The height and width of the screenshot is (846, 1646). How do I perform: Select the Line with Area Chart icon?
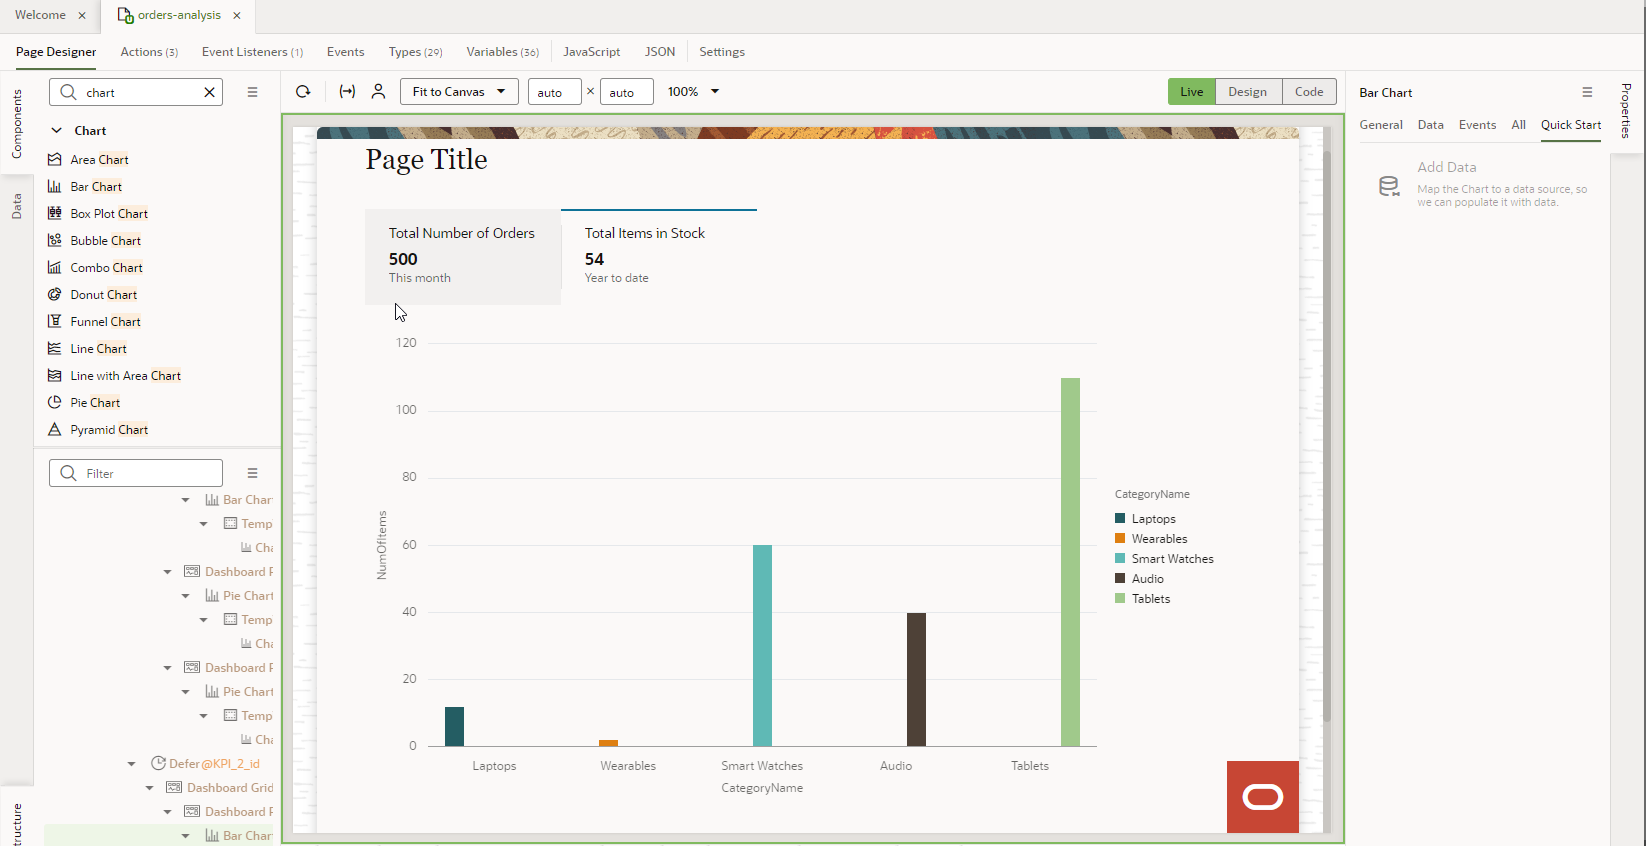[x=55, y=375]
